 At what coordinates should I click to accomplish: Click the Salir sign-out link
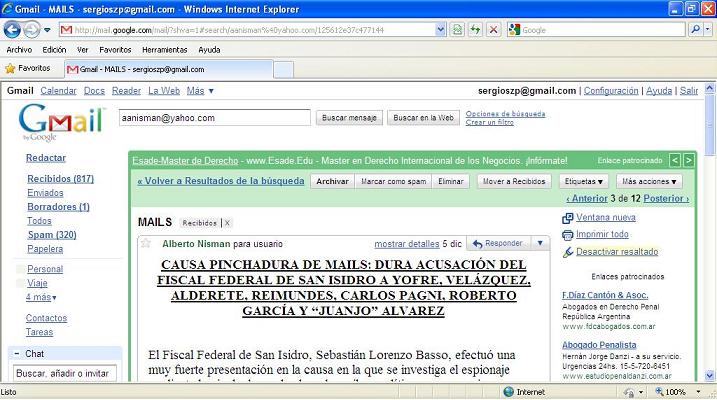pyautogui.click(x=689, y=91)
